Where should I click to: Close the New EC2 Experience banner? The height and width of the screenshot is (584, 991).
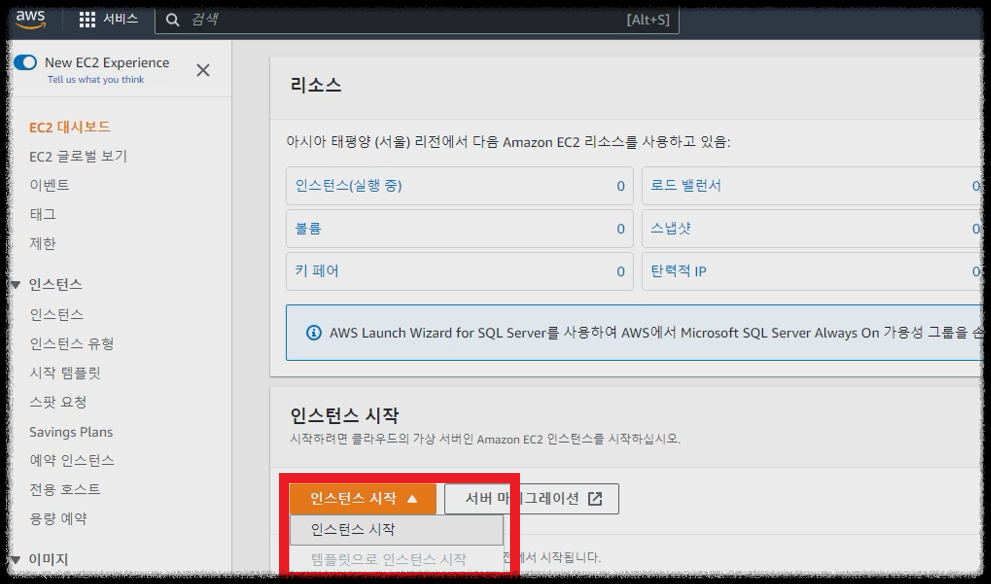[203, 70]
